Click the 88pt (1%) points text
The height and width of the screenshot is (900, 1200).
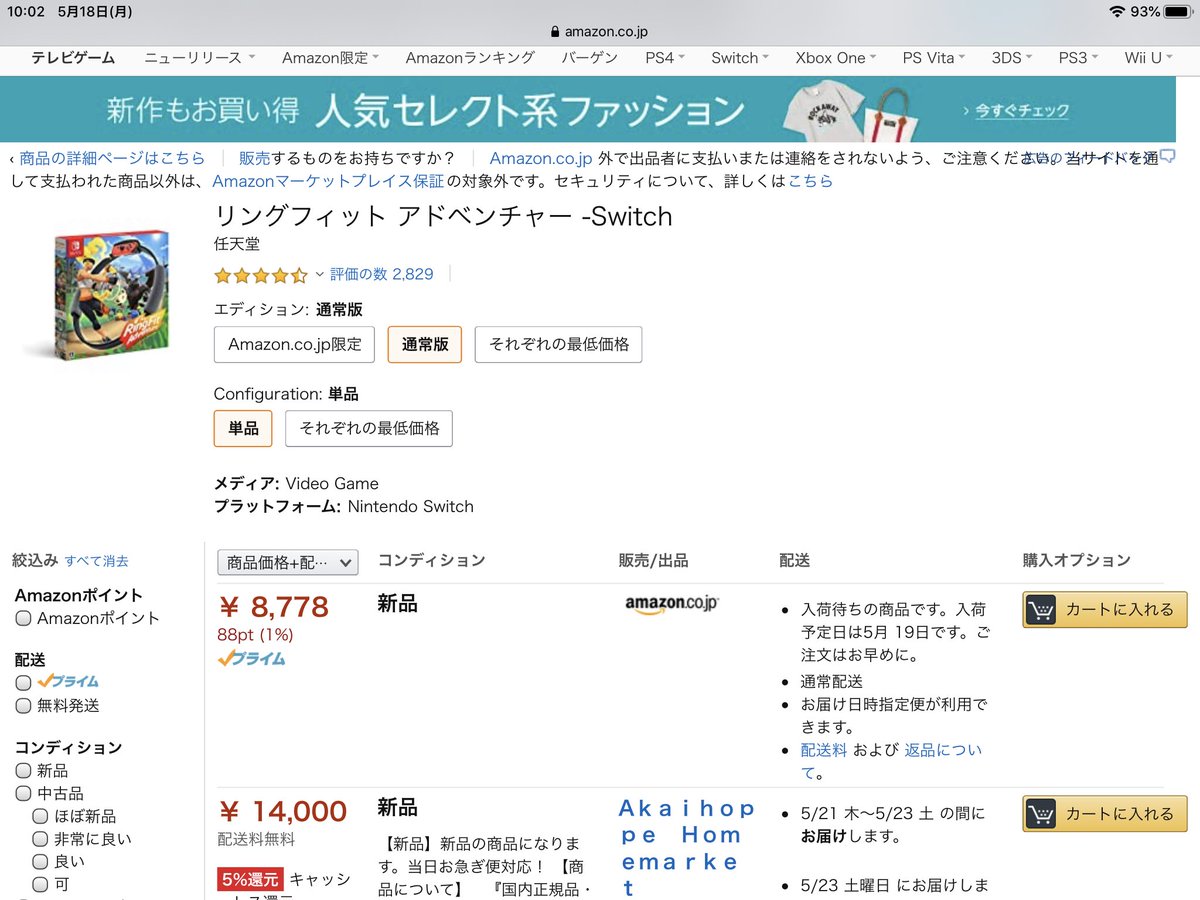click(x=255, y=634)
